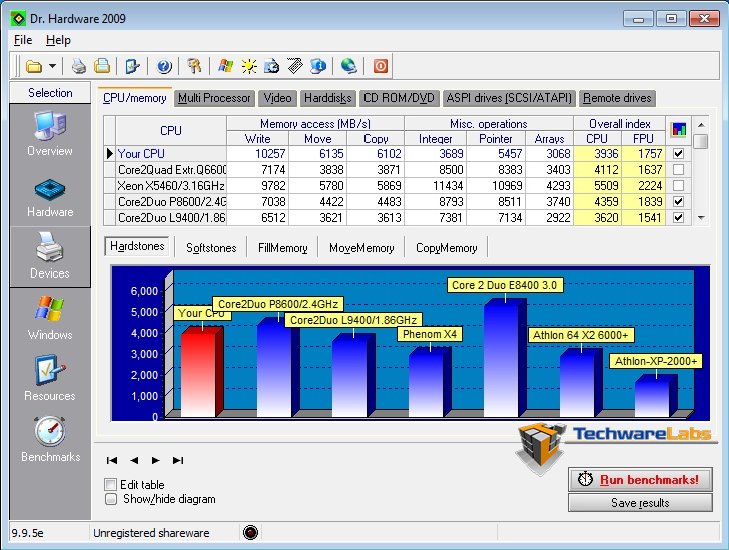This screenshot has height=550, width=729.
Task: Open the Devices sidebar section
Action: click(50, 256)
